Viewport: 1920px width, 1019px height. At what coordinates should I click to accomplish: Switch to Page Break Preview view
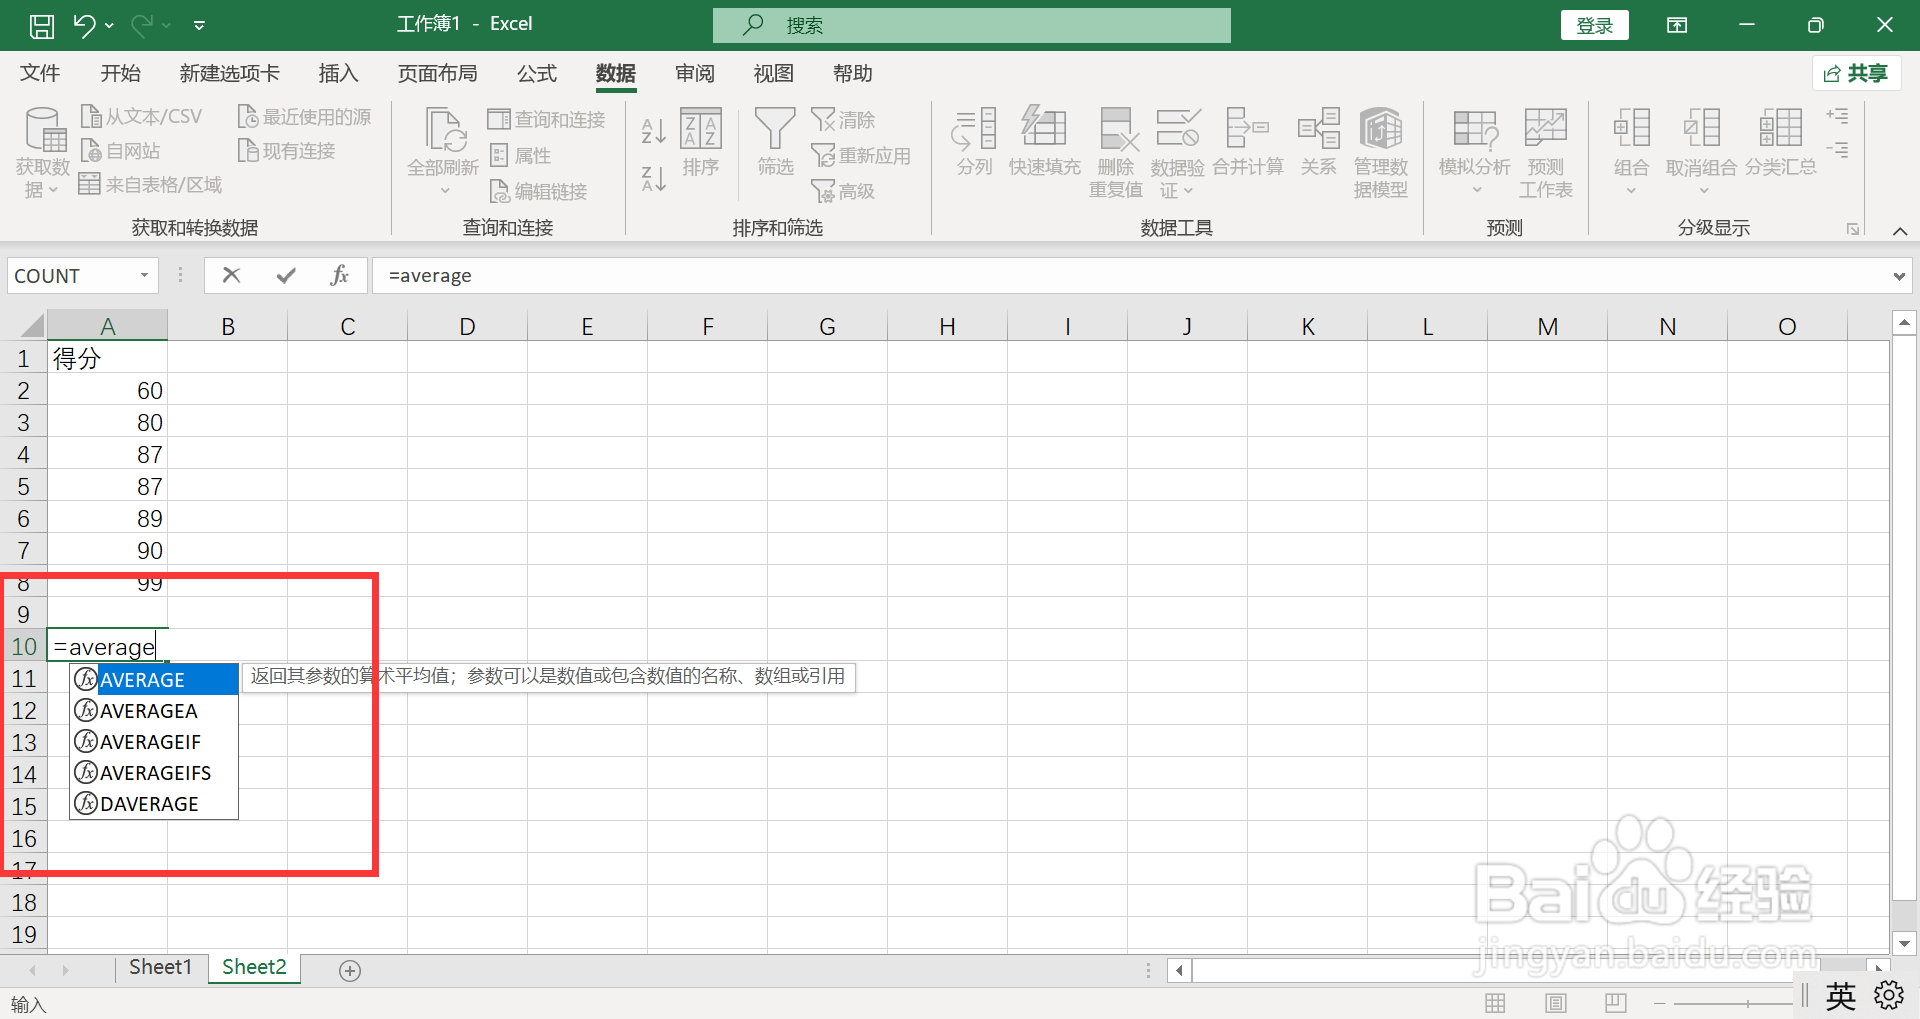tap(1615, 1002)
